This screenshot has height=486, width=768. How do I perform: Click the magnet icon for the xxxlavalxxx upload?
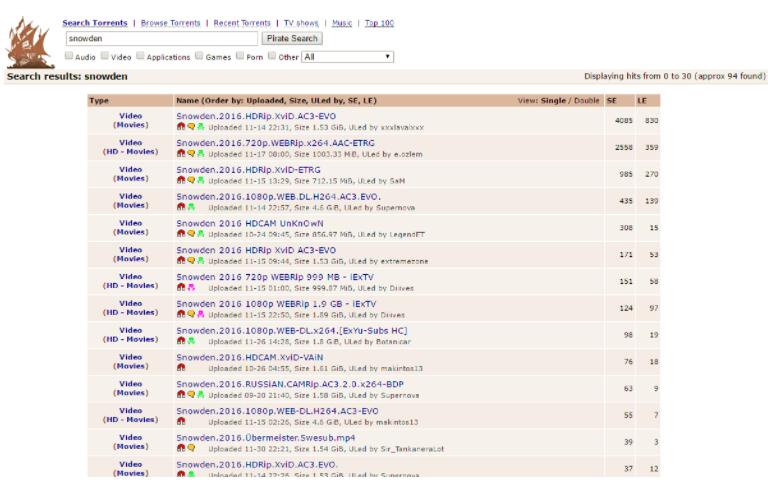[x=181, y=127]
